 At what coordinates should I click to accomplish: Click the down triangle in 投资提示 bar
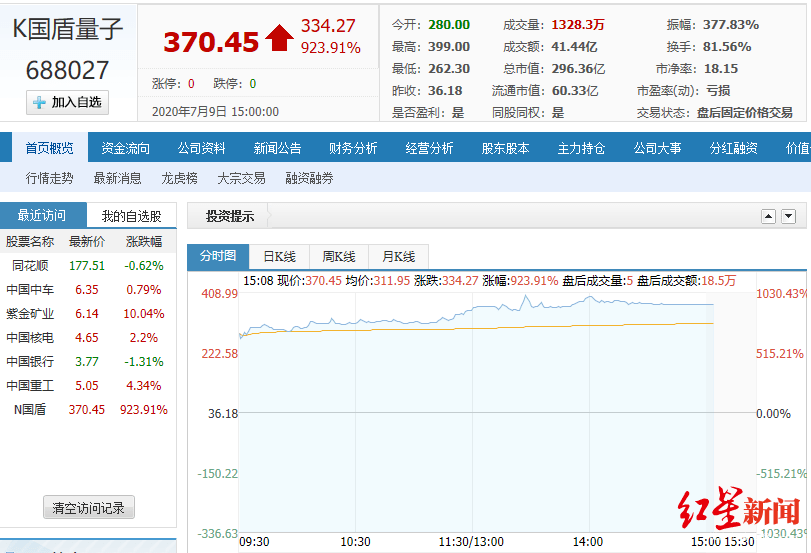tap(788, 216)
